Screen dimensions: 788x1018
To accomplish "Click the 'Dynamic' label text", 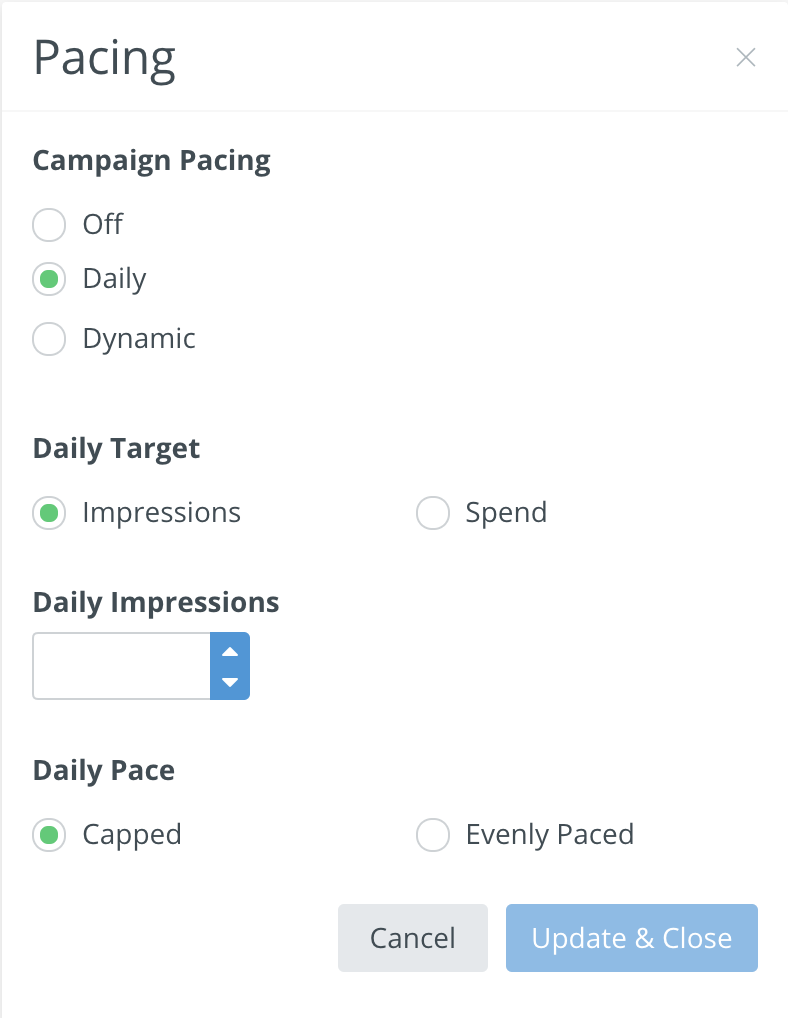I will (x=139, y=339).
